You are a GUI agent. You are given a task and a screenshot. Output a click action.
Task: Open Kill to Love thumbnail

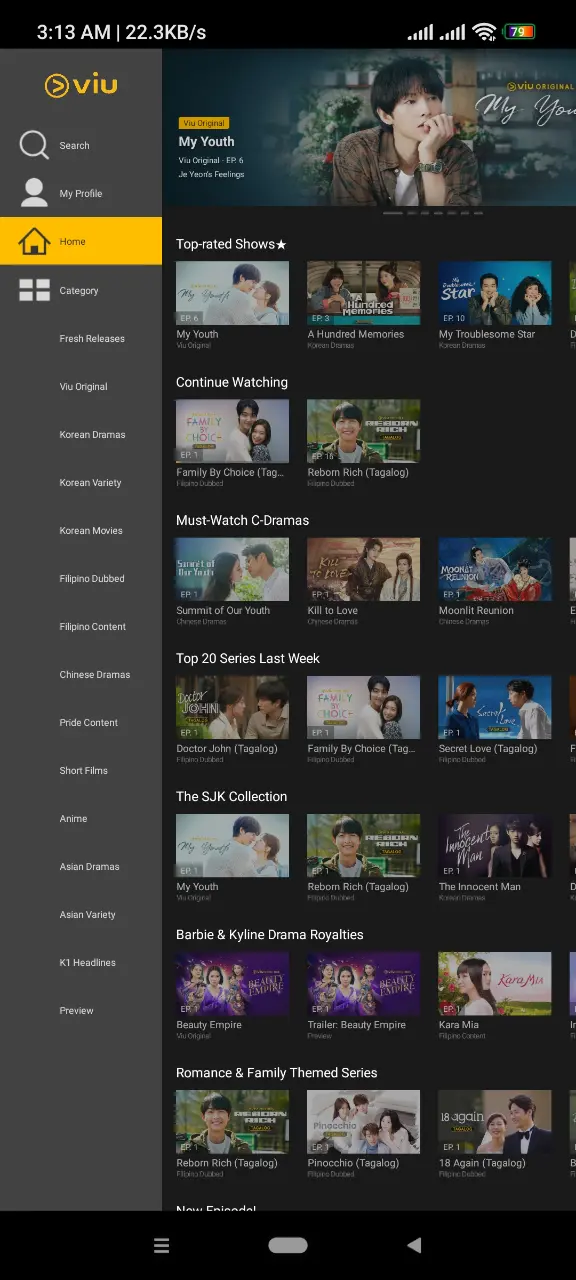pos(363,569)
